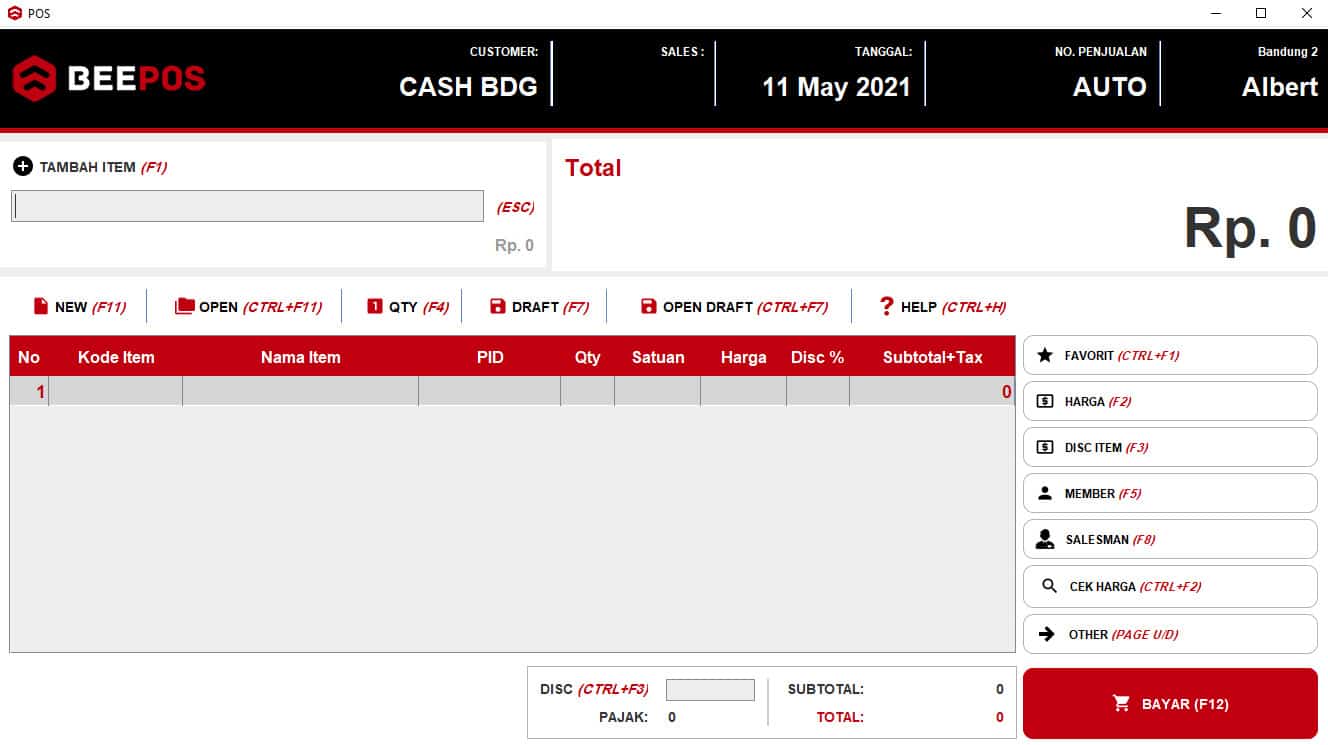1328x745 pixels.
Task: Open HELP (CTRL+H)
Action: 942,307
